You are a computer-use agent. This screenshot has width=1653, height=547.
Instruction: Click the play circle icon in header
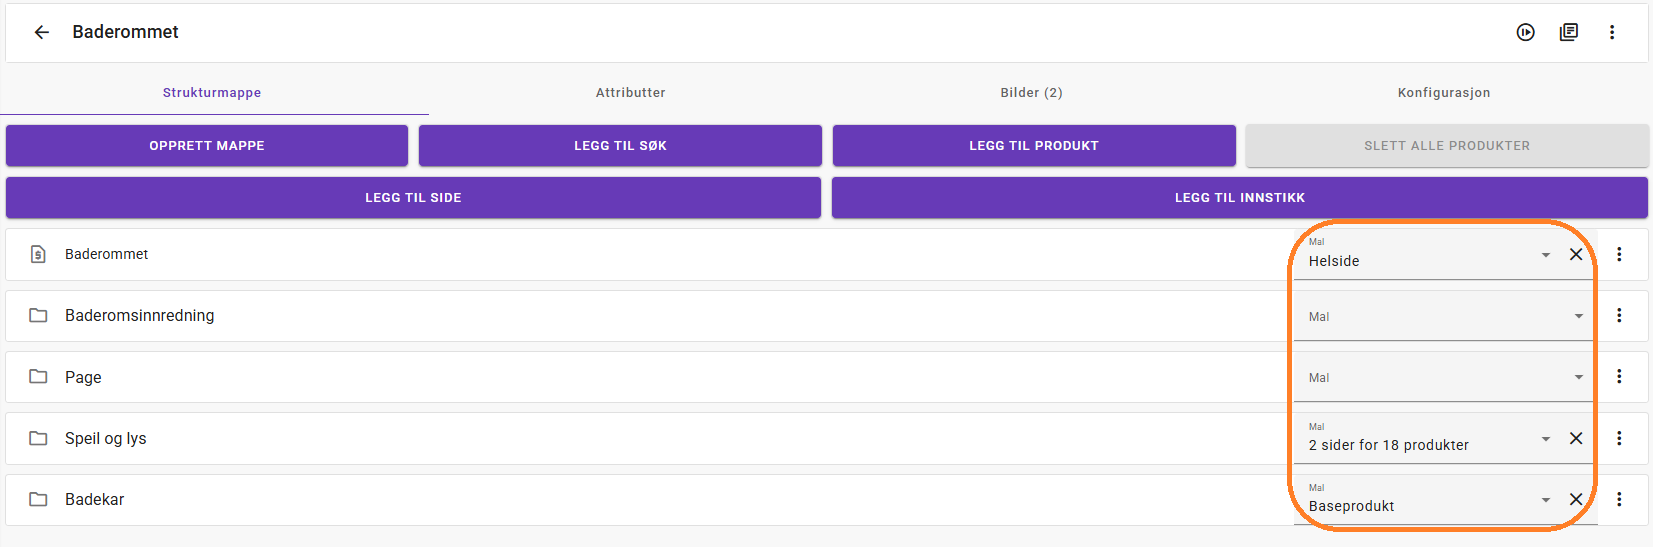1525,32
